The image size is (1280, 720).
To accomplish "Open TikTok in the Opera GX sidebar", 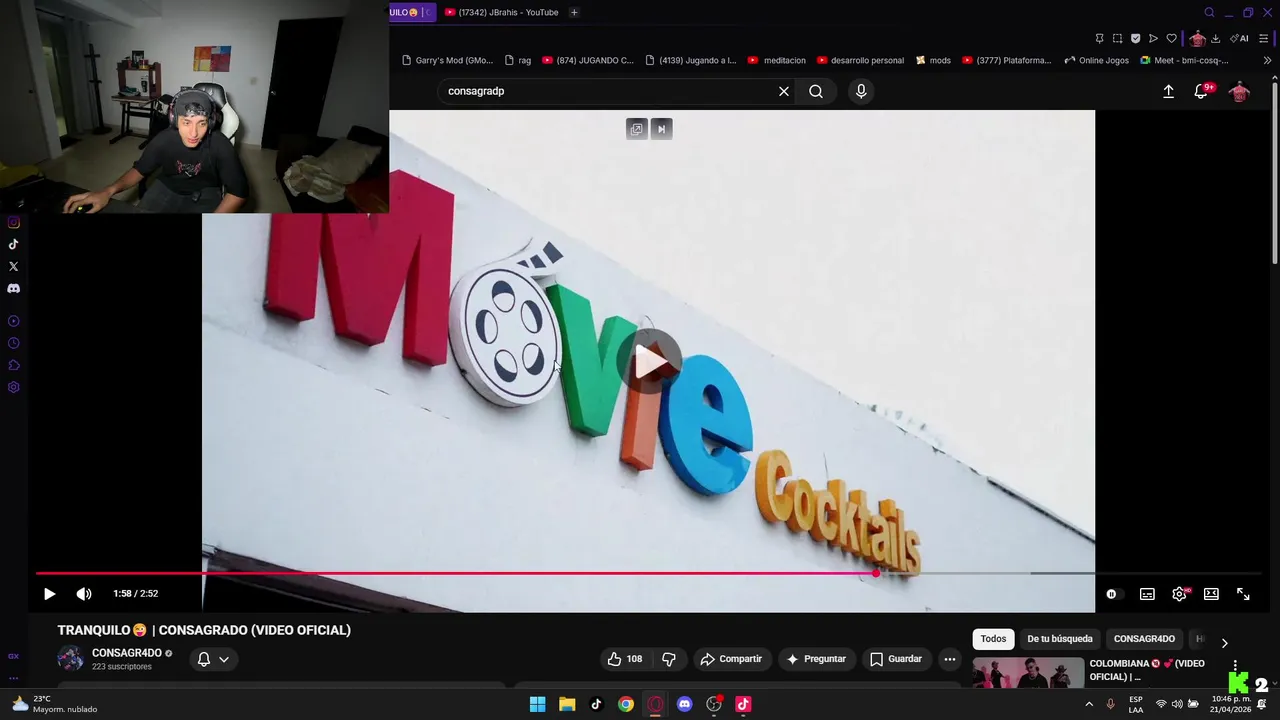I will pos(13,244).
